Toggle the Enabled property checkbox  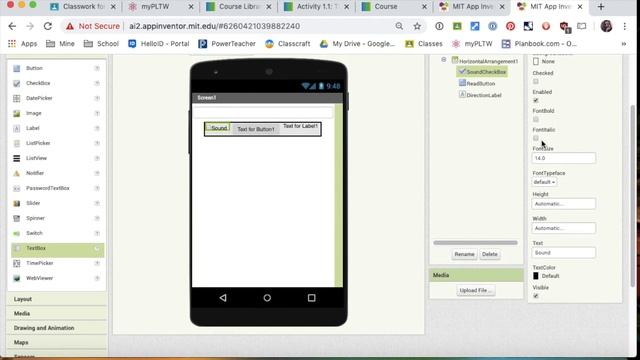pyautogui.click(x=536, y=100)
